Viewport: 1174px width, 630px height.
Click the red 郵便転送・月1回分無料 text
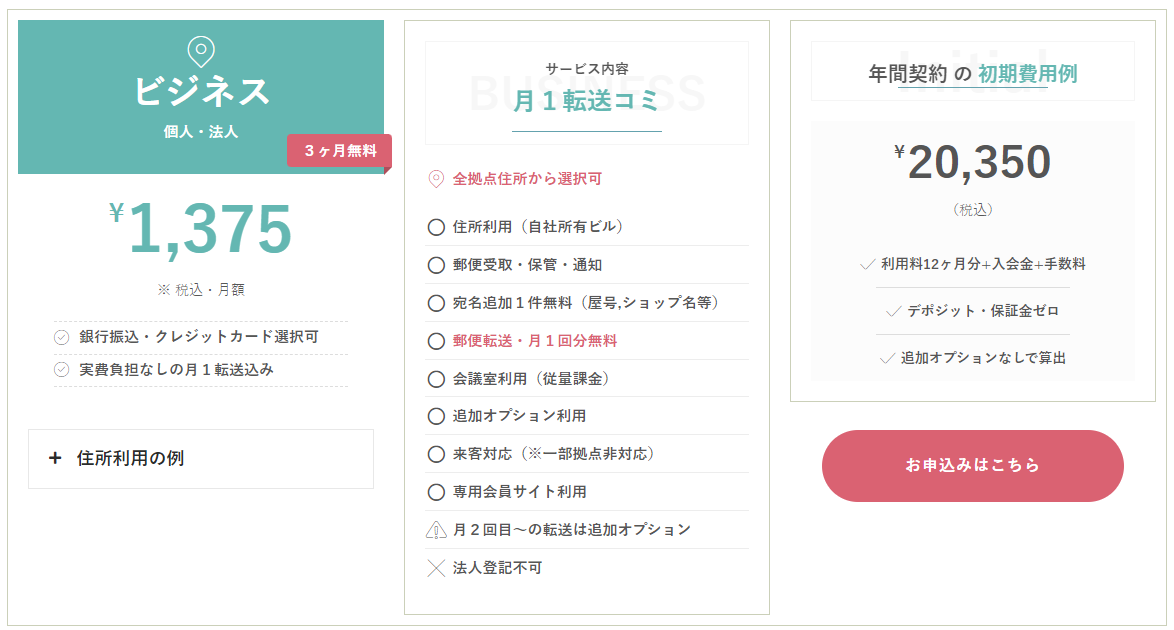[x=535, y=341]
